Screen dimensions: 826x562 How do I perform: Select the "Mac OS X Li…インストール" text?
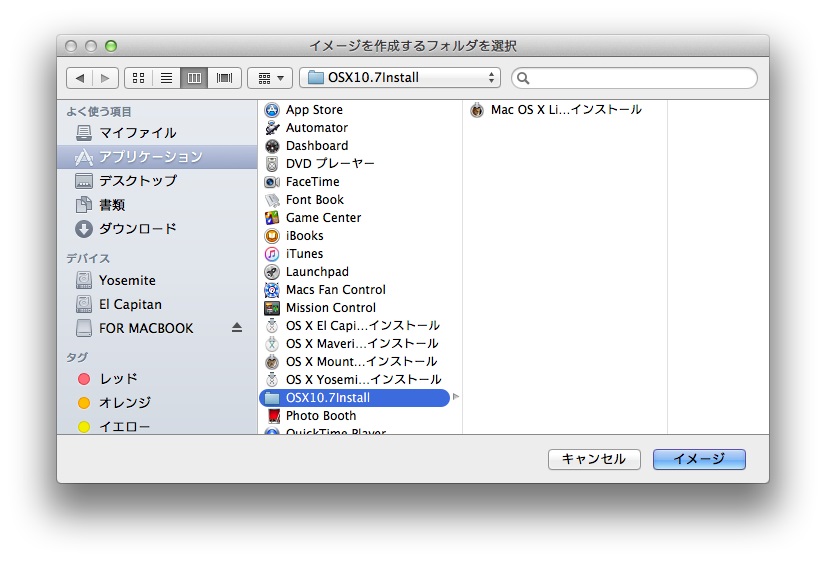pos(566,110)
